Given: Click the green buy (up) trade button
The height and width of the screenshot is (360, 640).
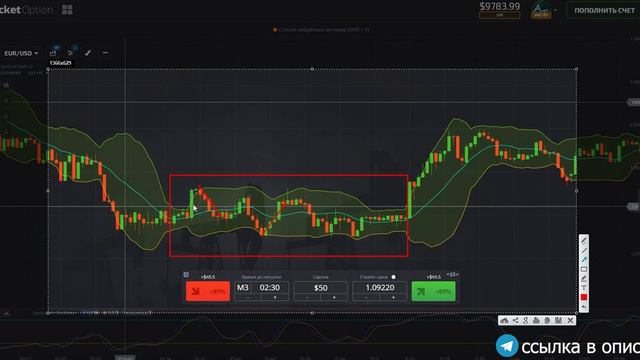Looking at the screenshot, I should 433,291.
